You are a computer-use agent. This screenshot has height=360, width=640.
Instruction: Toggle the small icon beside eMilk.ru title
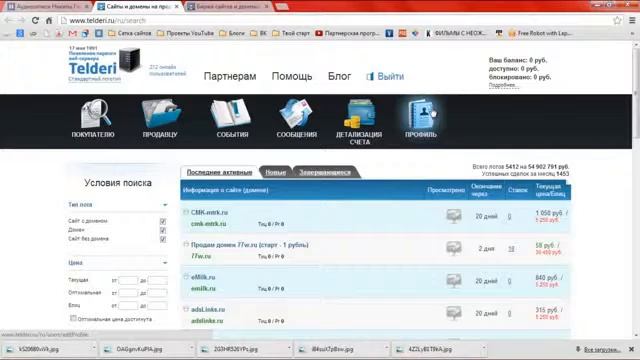coord(186,276)
